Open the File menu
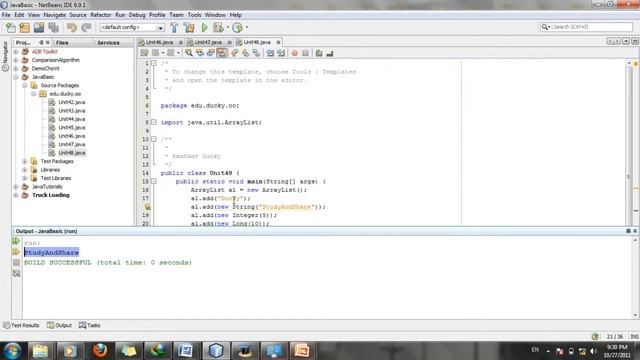 pyautogui.click(x=6, y=15)
